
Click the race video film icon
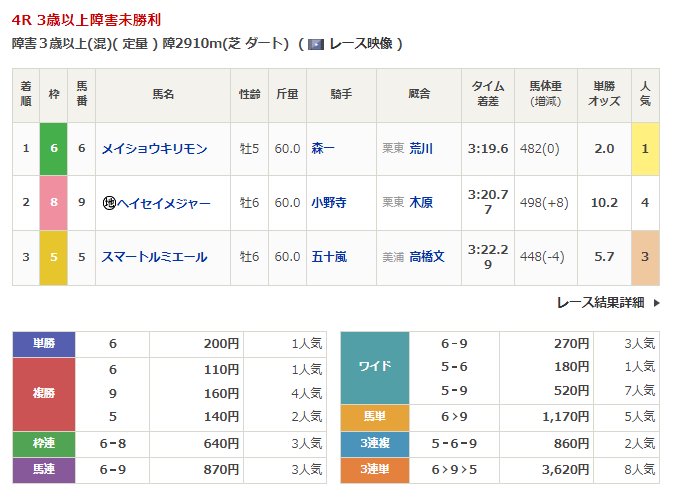[x=316, y=44]
